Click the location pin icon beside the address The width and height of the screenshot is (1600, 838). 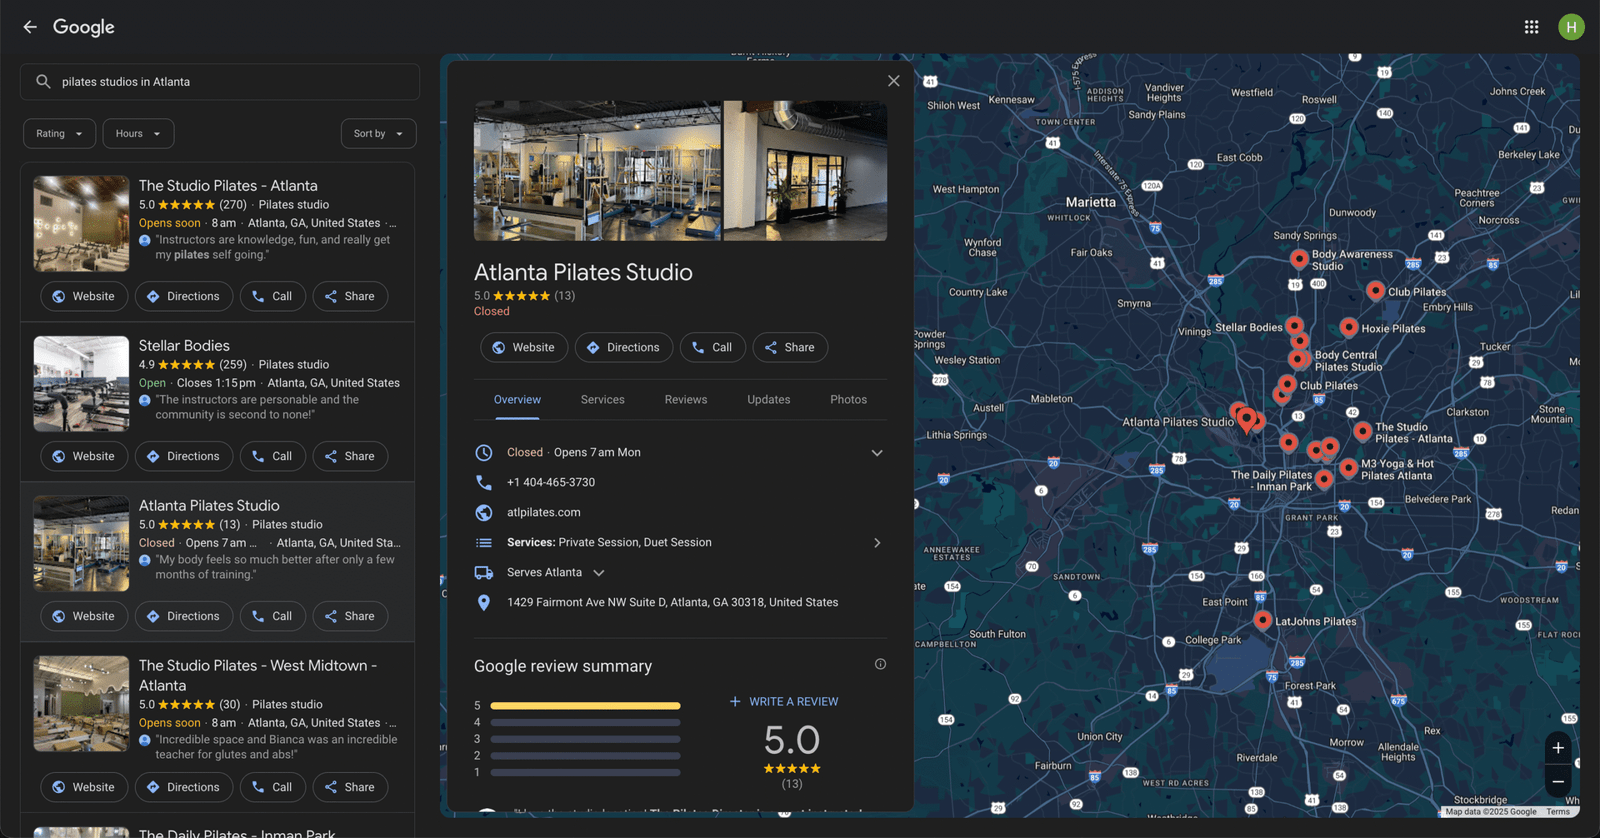484,602
